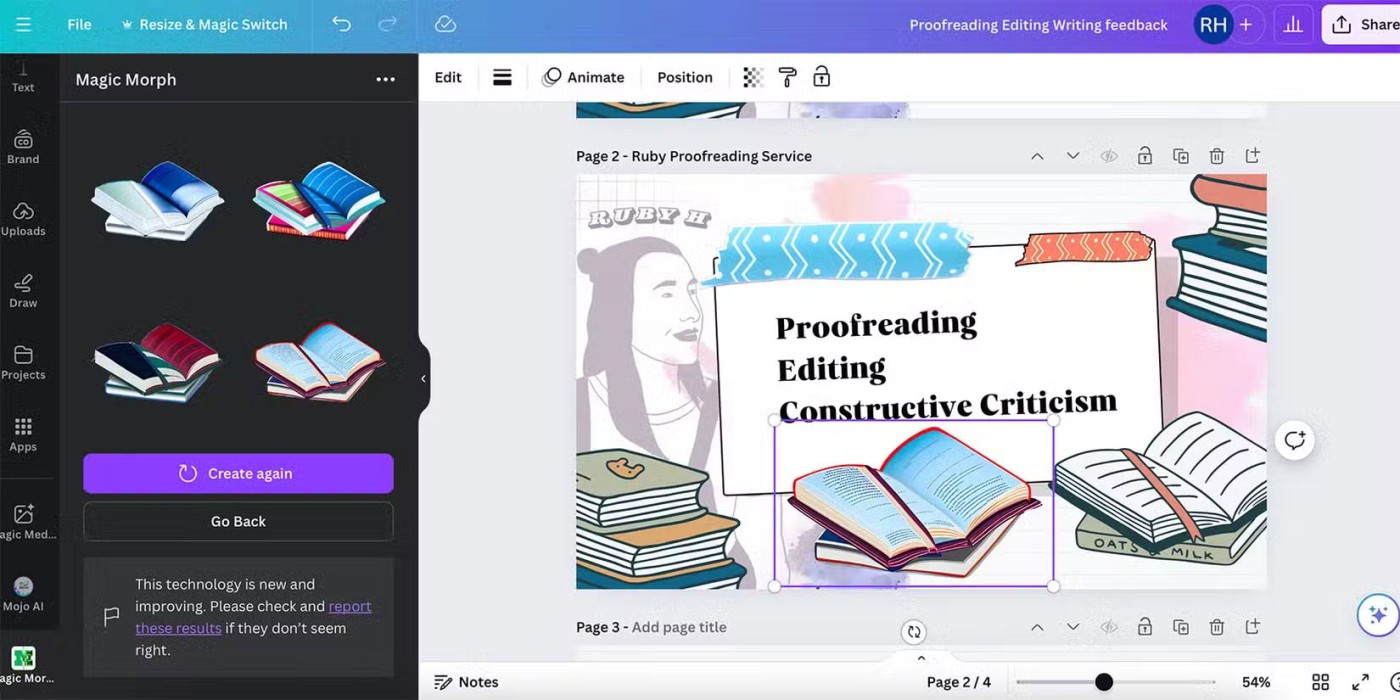Open Magic Morph three-dot options menu
Screen dimensions: 1400x700
click(385, 80)
